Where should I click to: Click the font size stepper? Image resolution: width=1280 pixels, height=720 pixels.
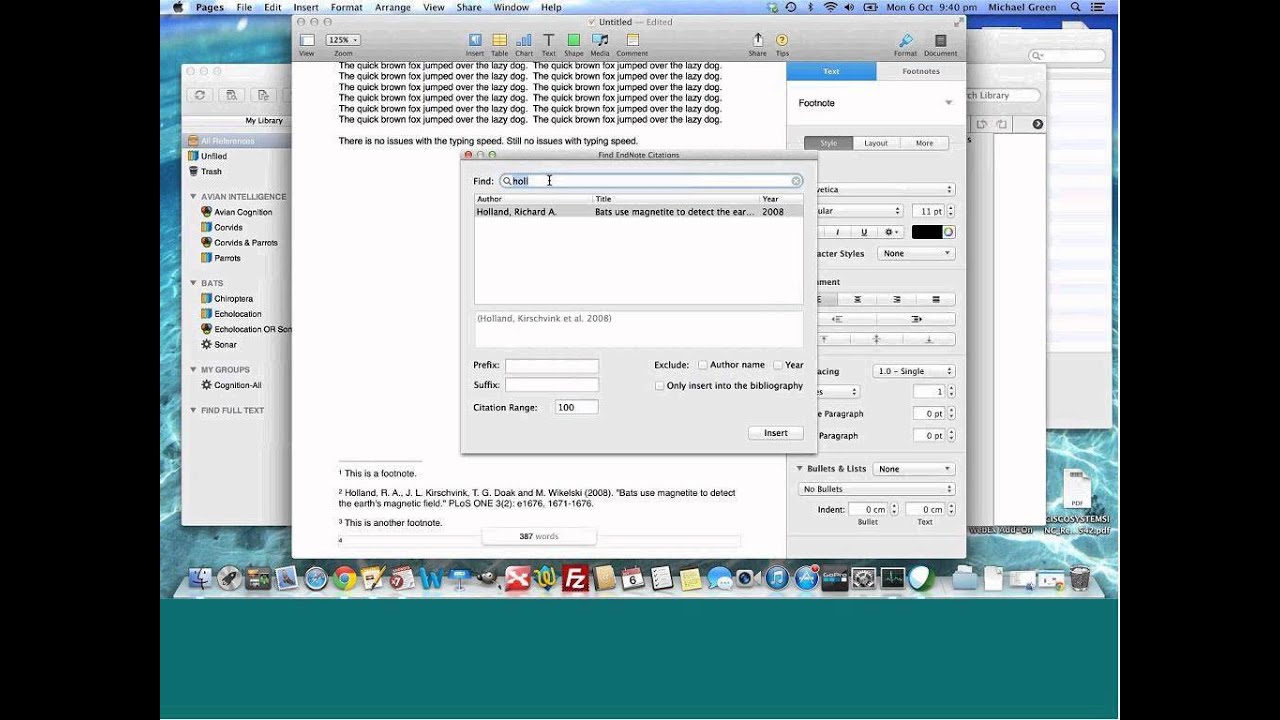[x=950, y=211]
